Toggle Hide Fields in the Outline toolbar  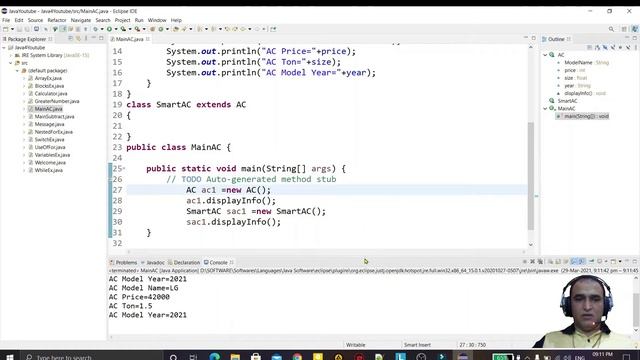[x=605, y=48]
